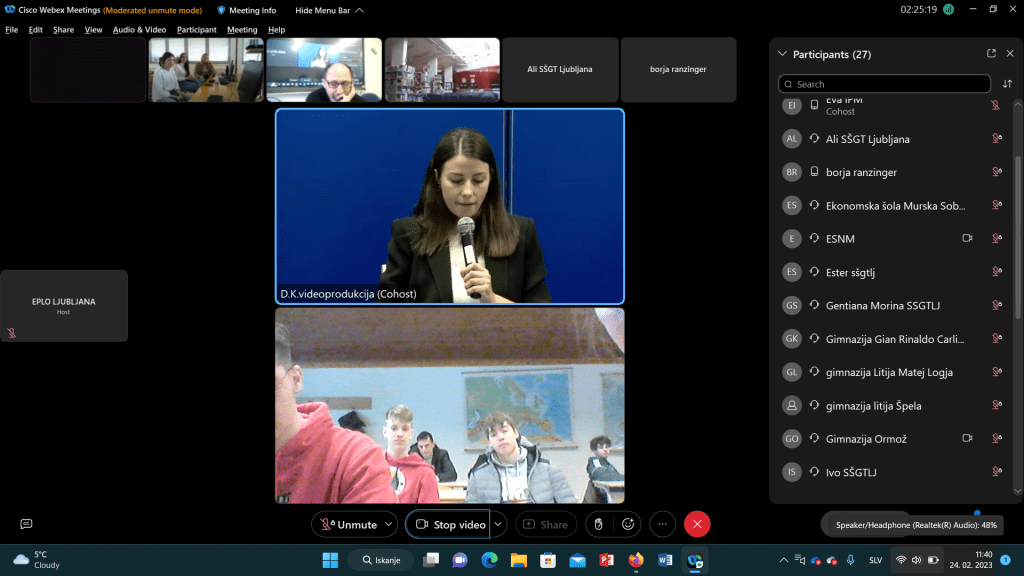
Task: Collapse the Participants section chevron
Action: pyautogui.click(x=782, y=54)
